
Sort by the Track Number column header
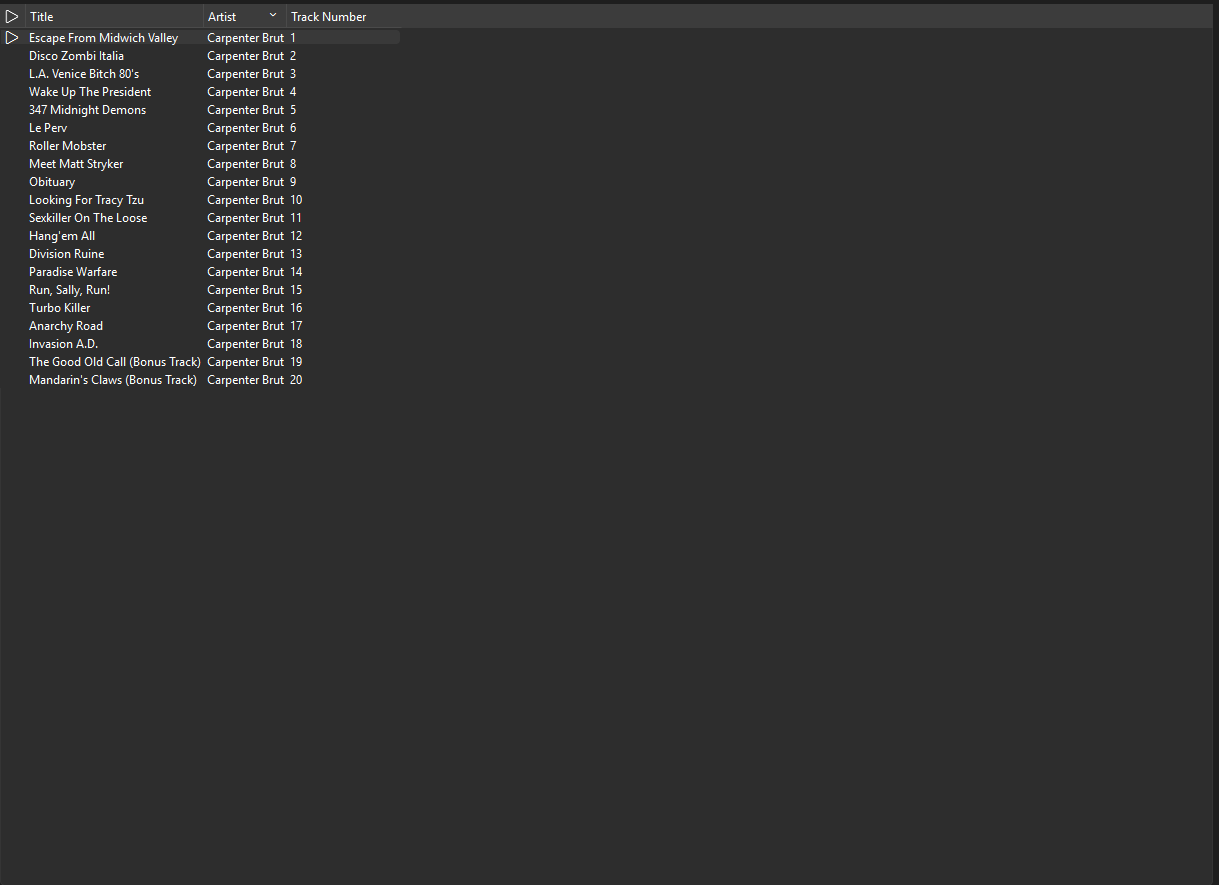pyautogui.click(x=328, y=17)
